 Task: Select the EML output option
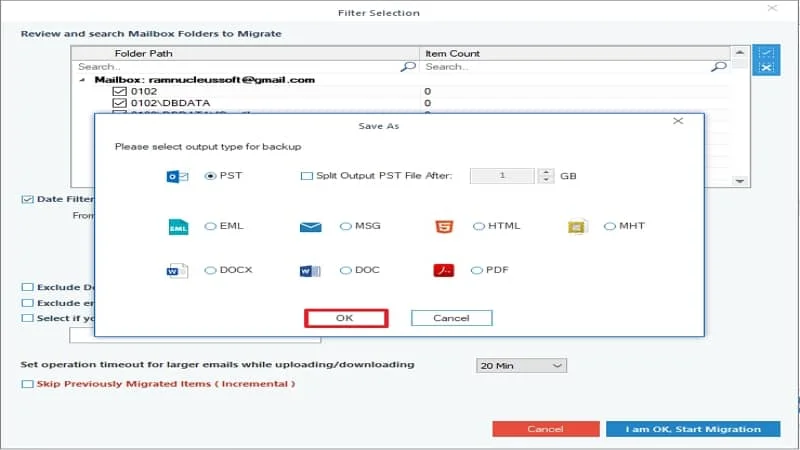210,226
